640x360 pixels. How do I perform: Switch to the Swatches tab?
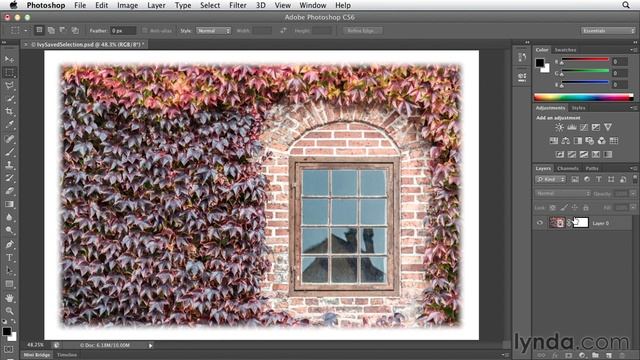coord(565,50)
